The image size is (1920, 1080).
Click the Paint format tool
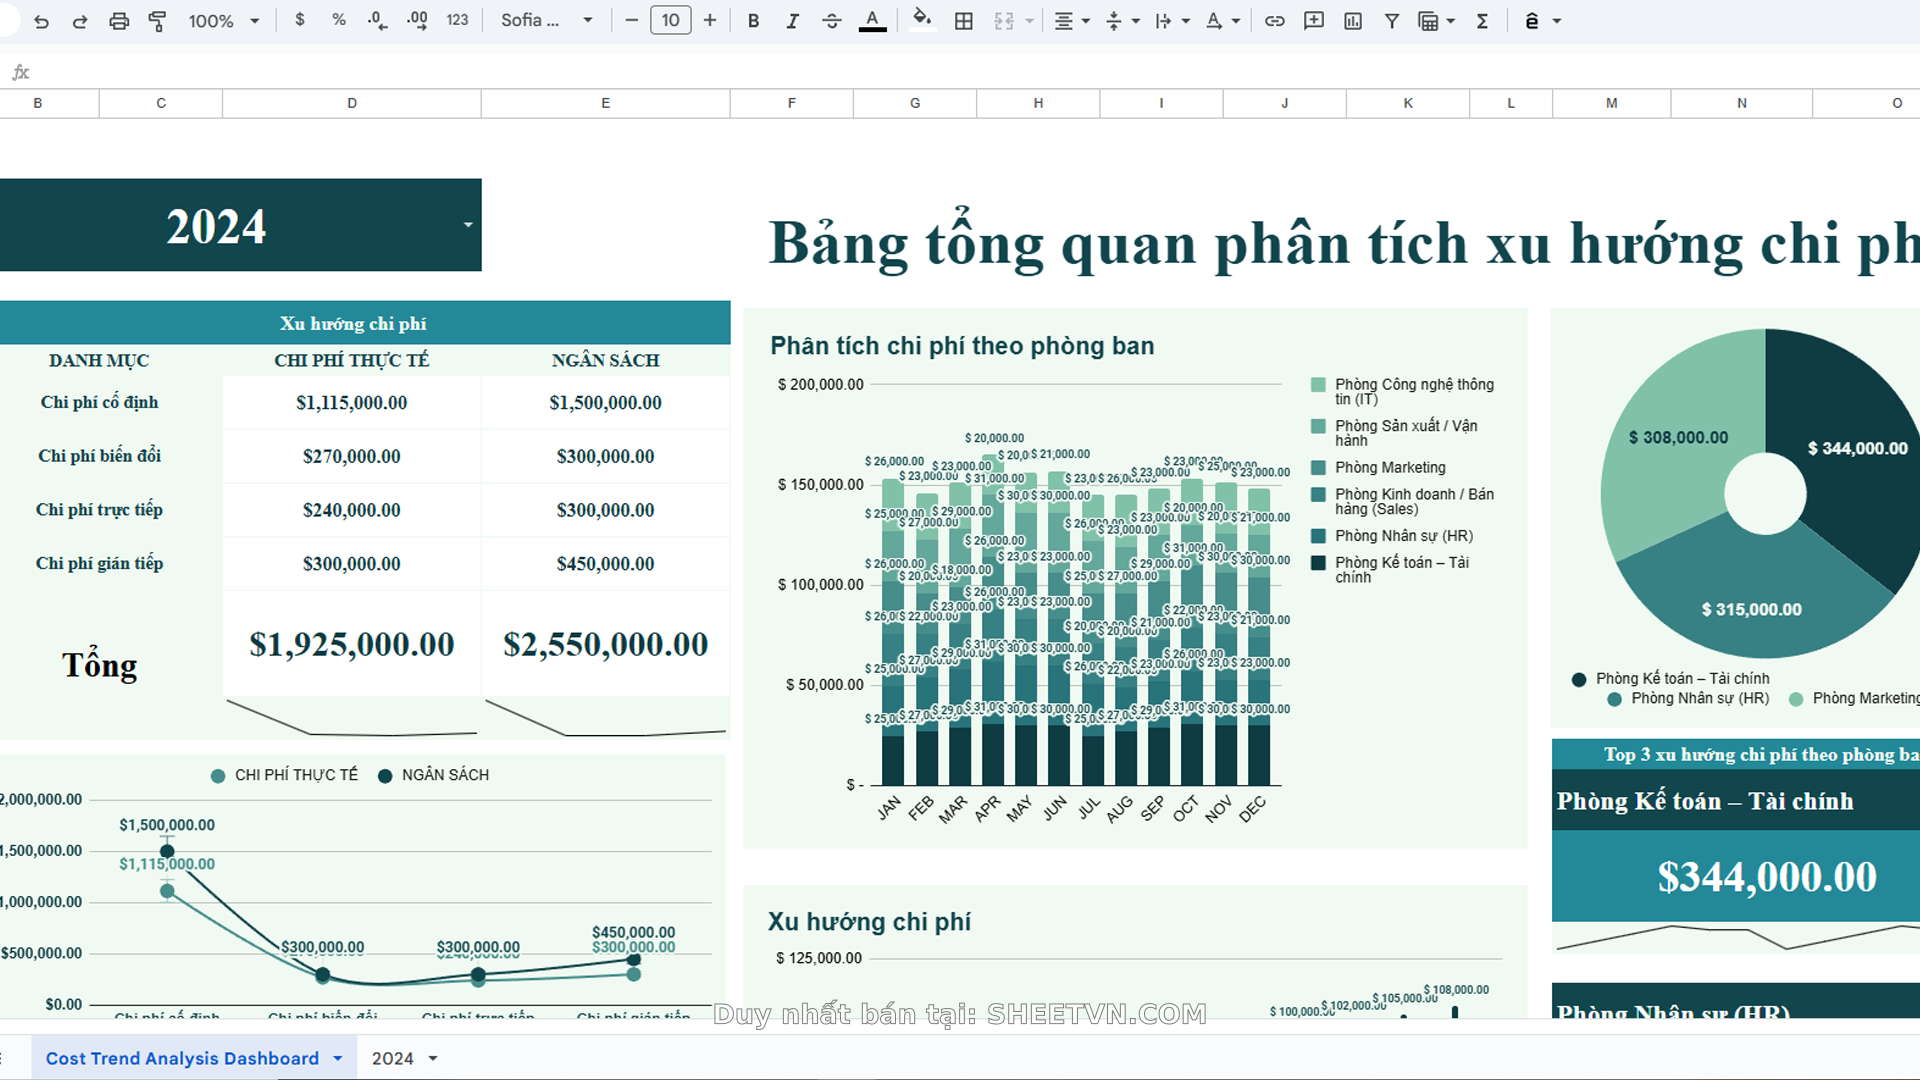pyautogui.click(x=157, y=20)
